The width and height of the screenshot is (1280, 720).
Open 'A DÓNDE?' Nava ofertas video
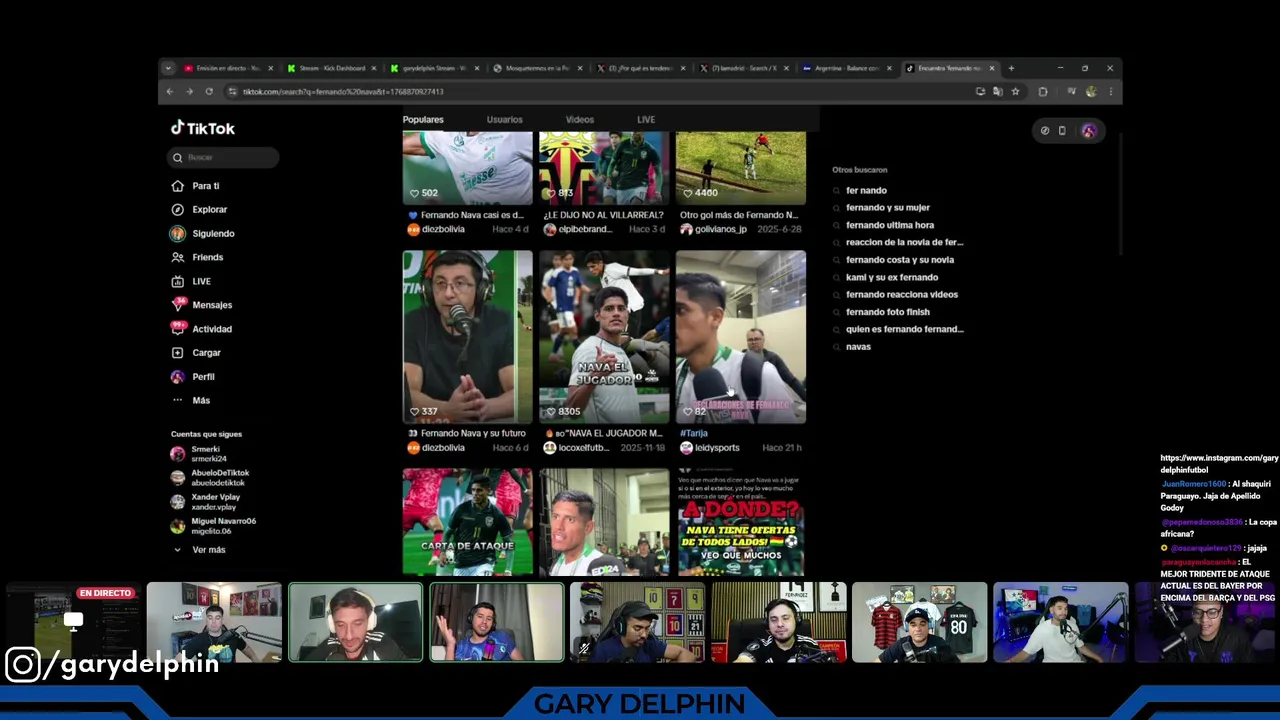[x=741, y=522]
